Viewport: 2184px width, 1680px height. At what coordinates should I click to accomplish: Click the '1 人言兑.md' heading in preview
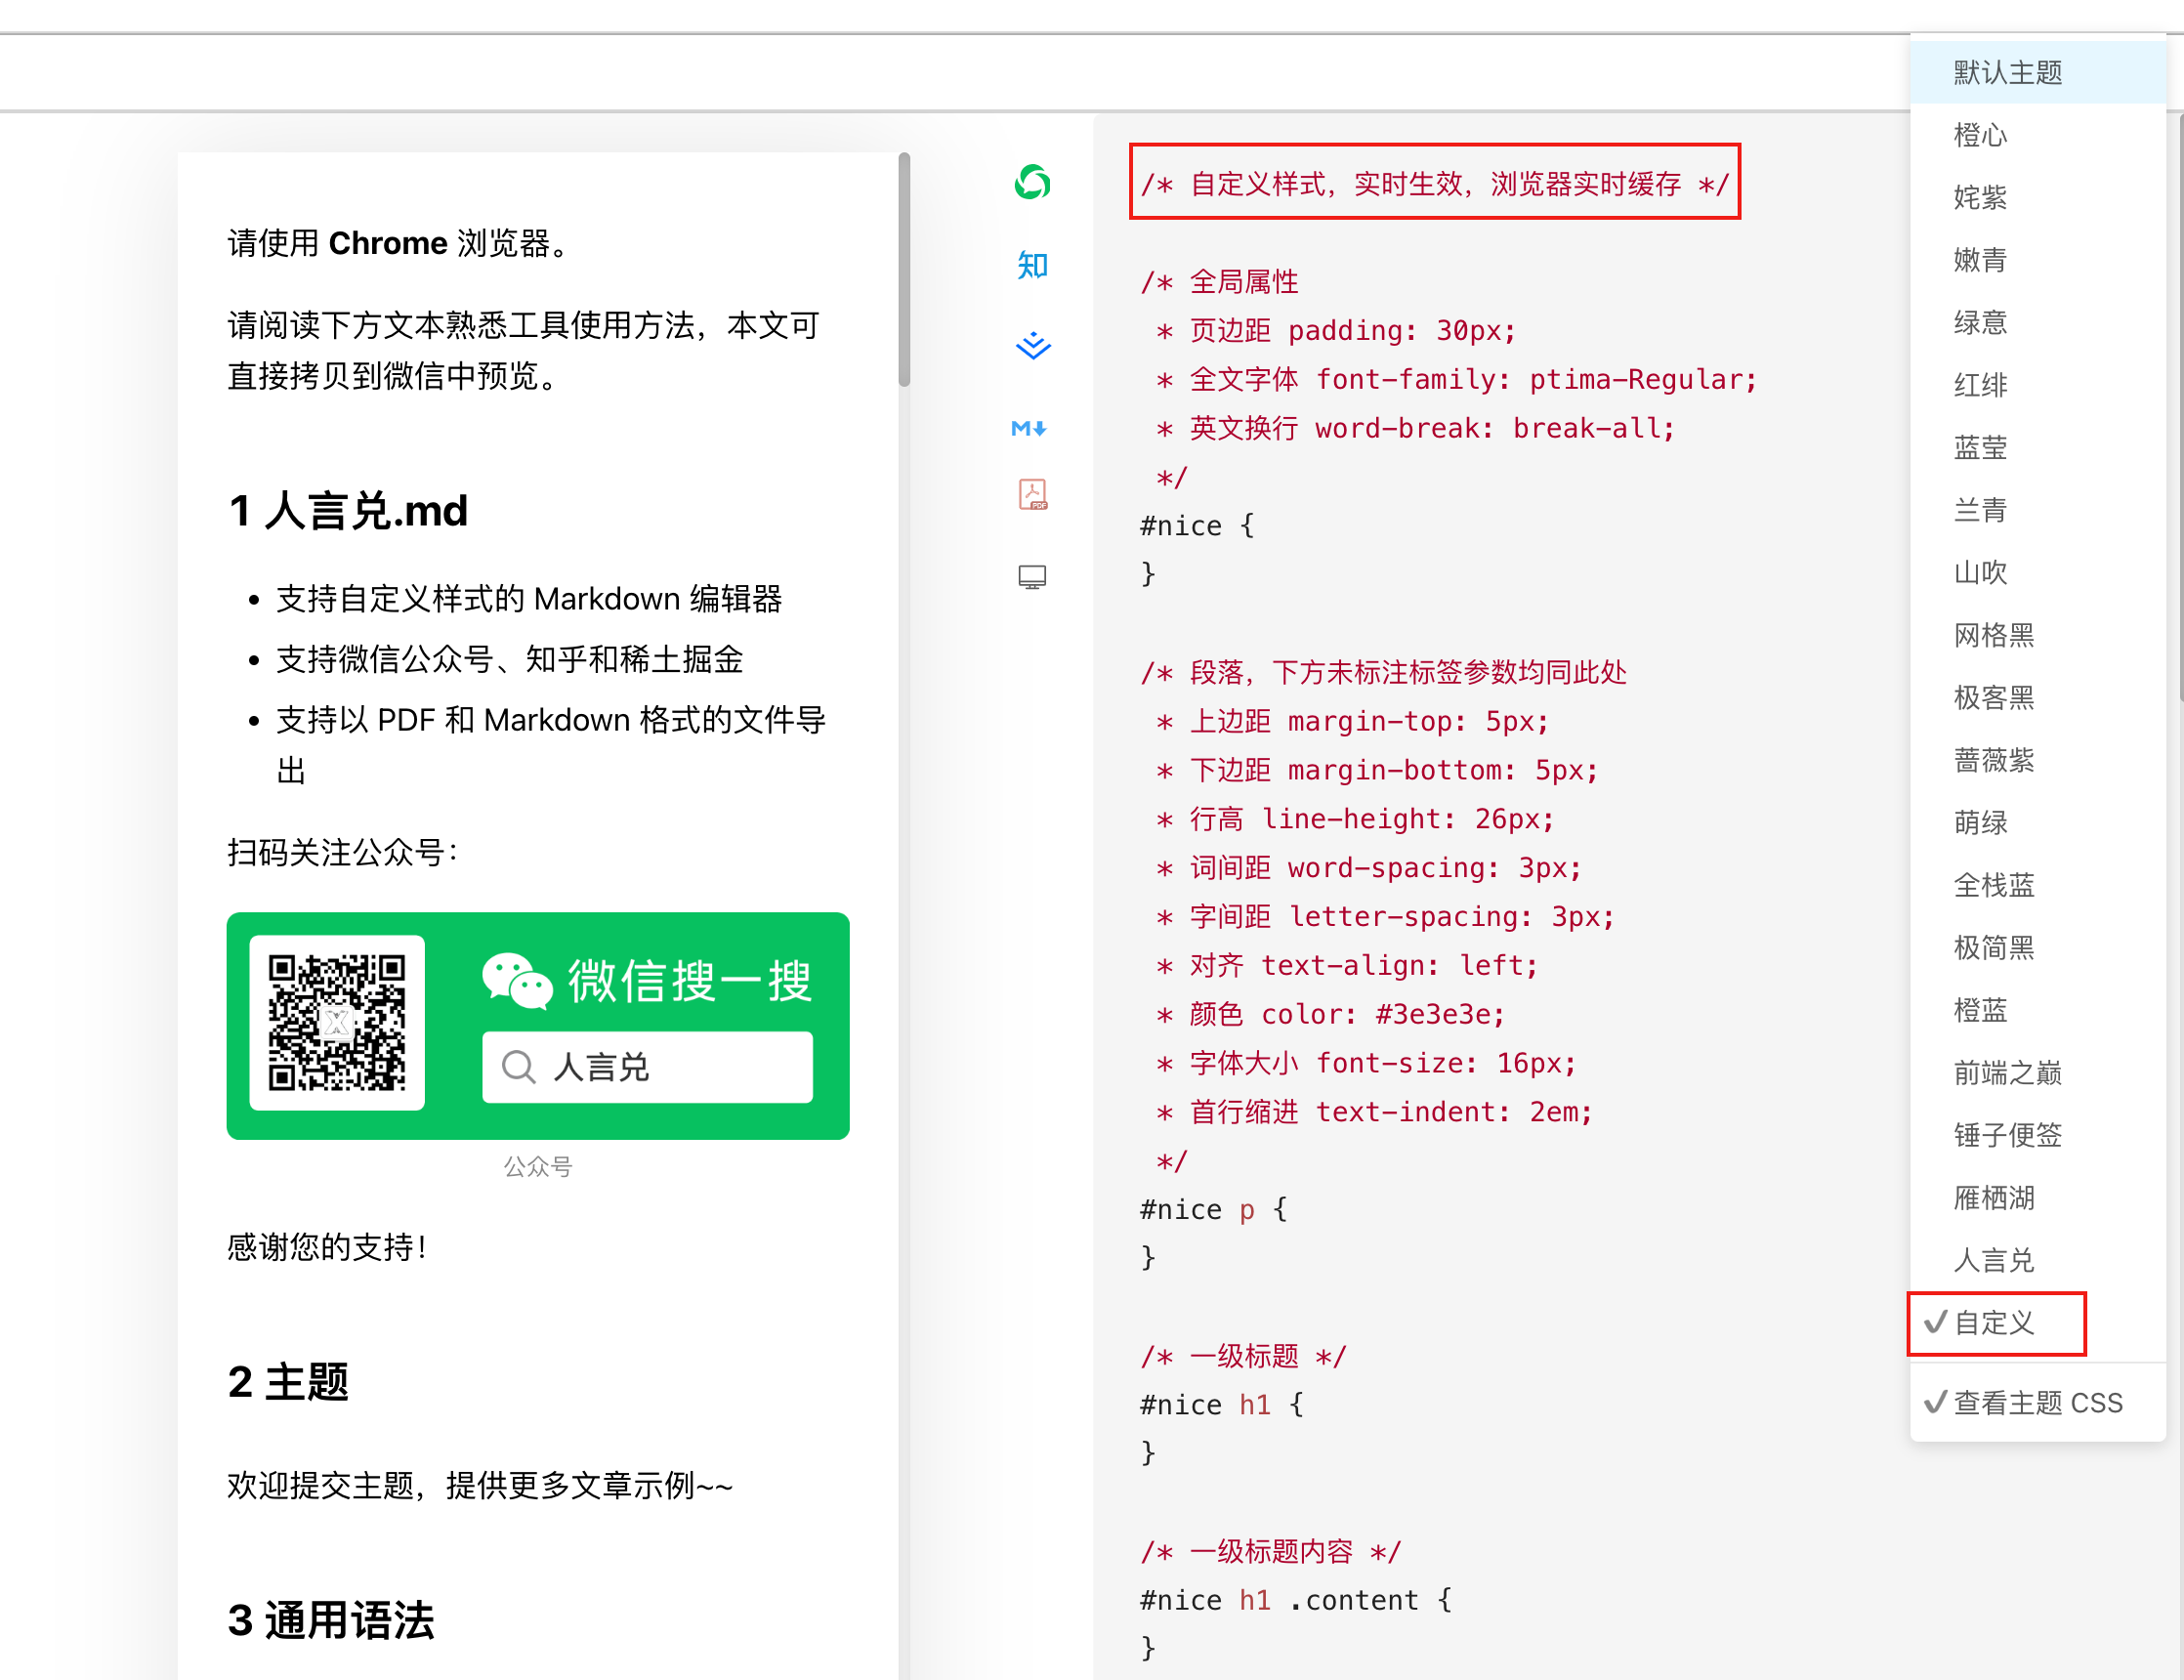pyautogui.click(x=348, y=511)
